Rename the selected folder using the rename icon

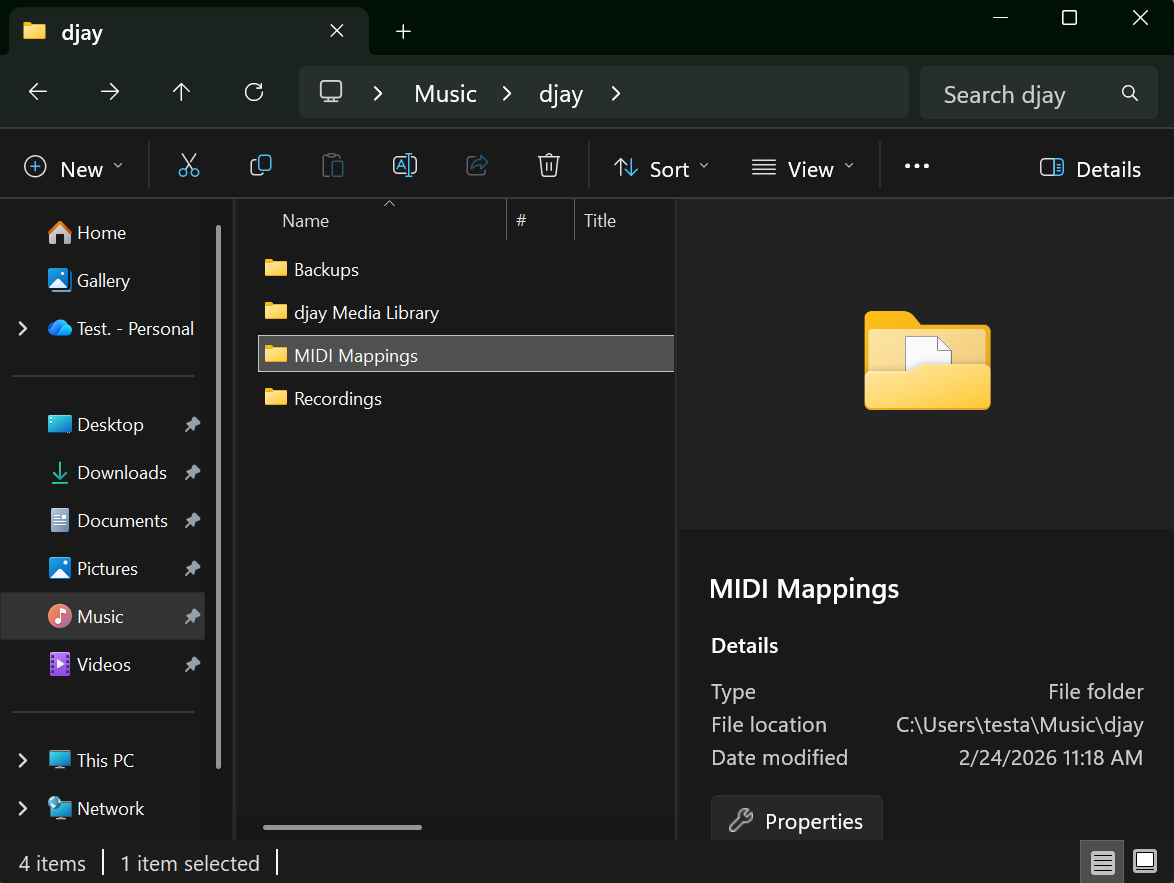(405, 165)
